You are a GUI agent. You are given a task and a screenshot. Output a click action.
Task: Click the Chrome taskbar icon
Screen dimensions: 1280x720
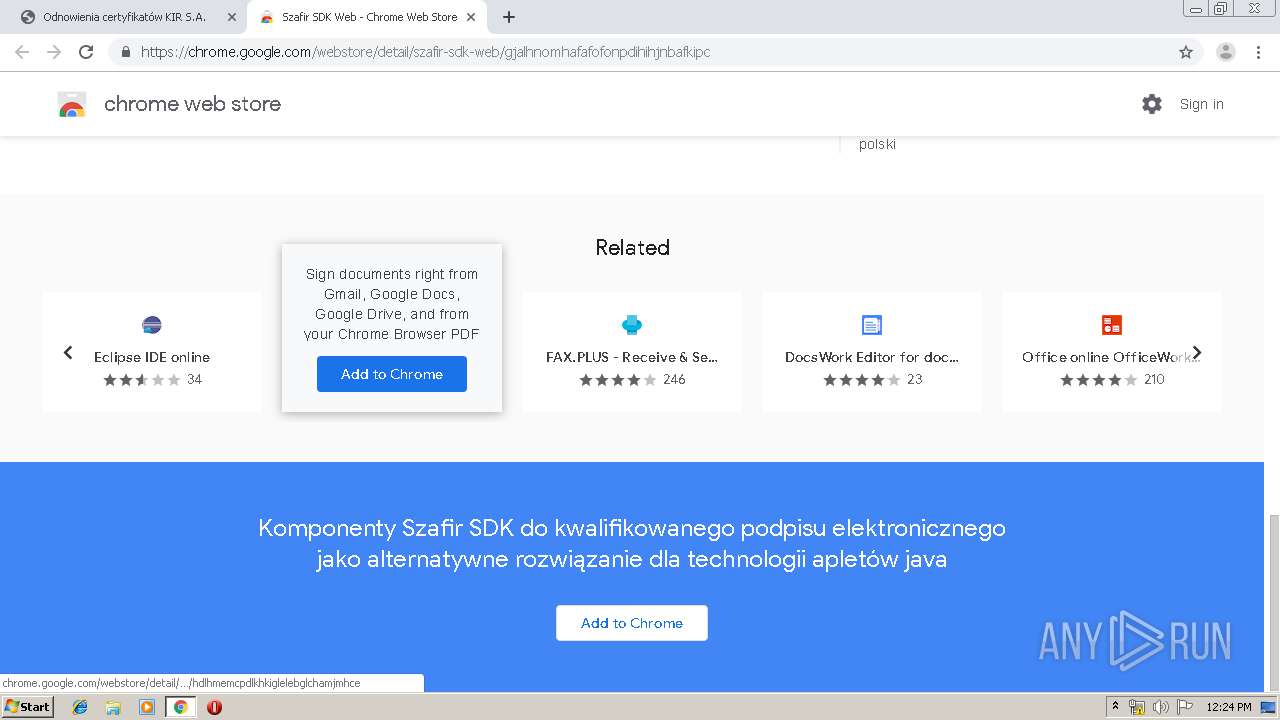(180, 707)
